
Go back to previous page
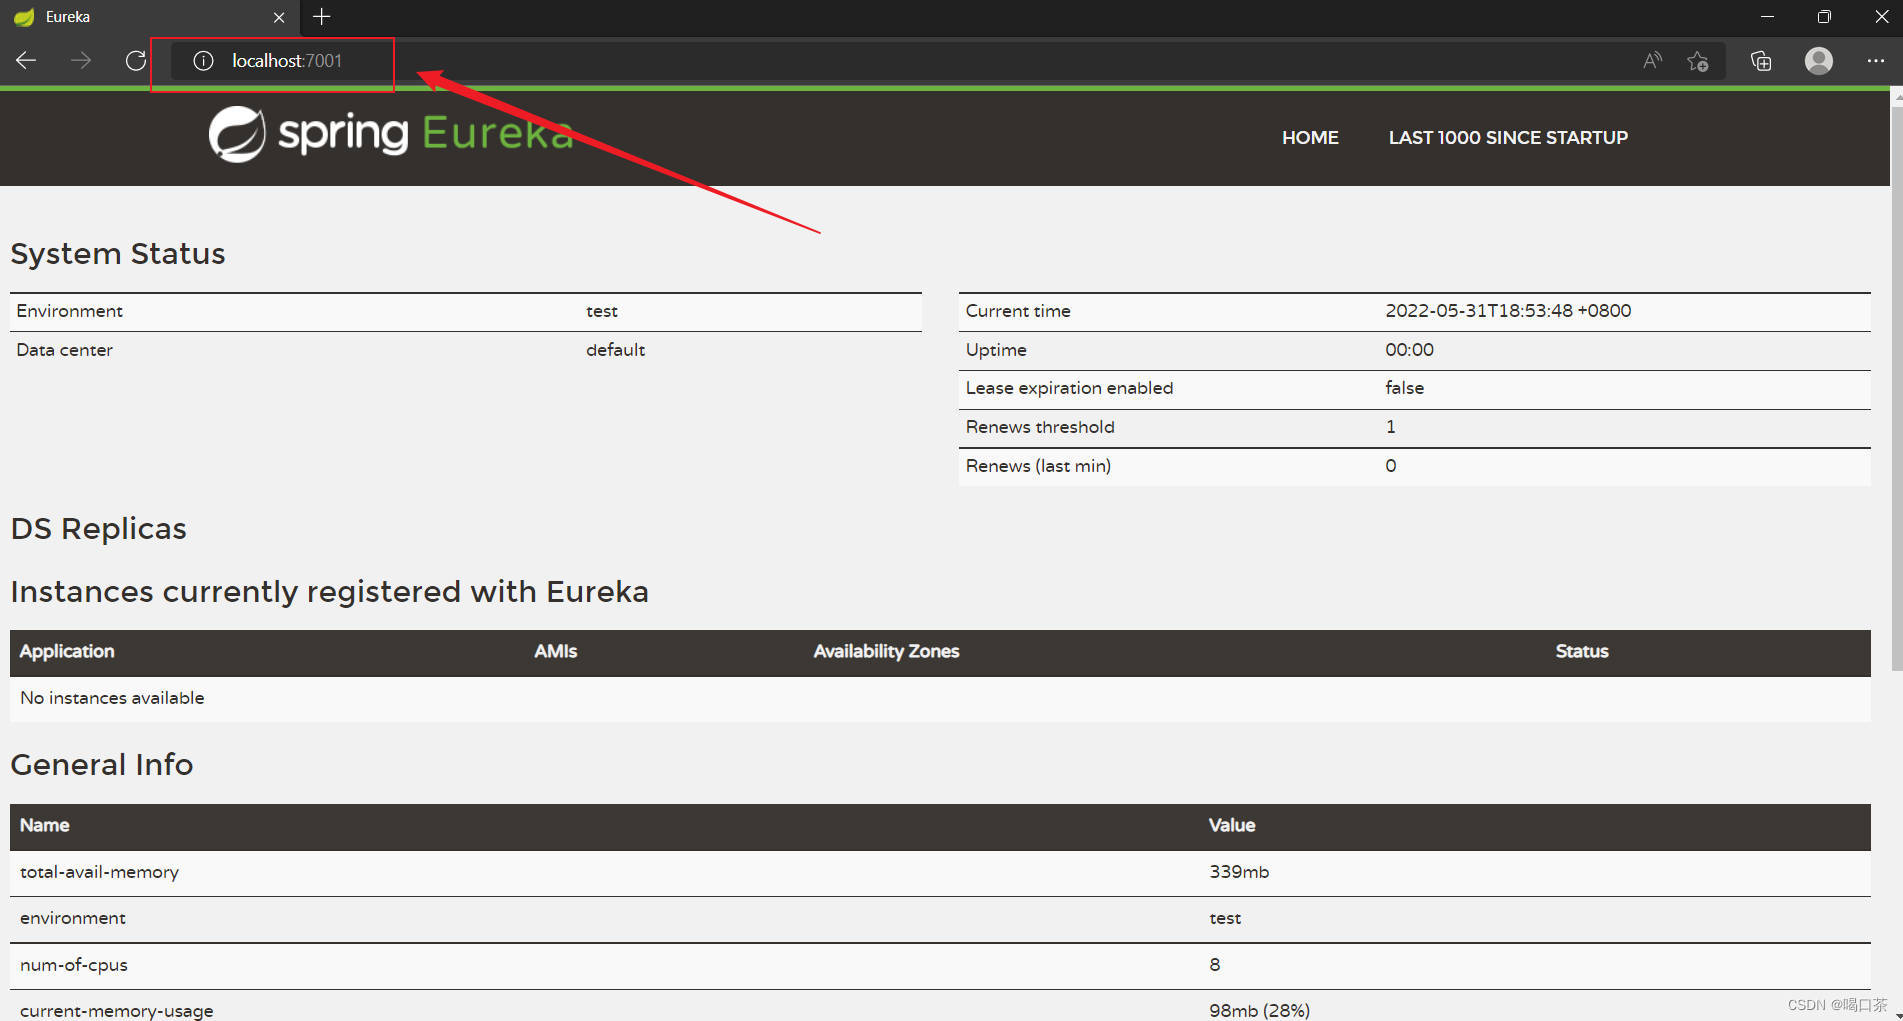pos(26,61)
